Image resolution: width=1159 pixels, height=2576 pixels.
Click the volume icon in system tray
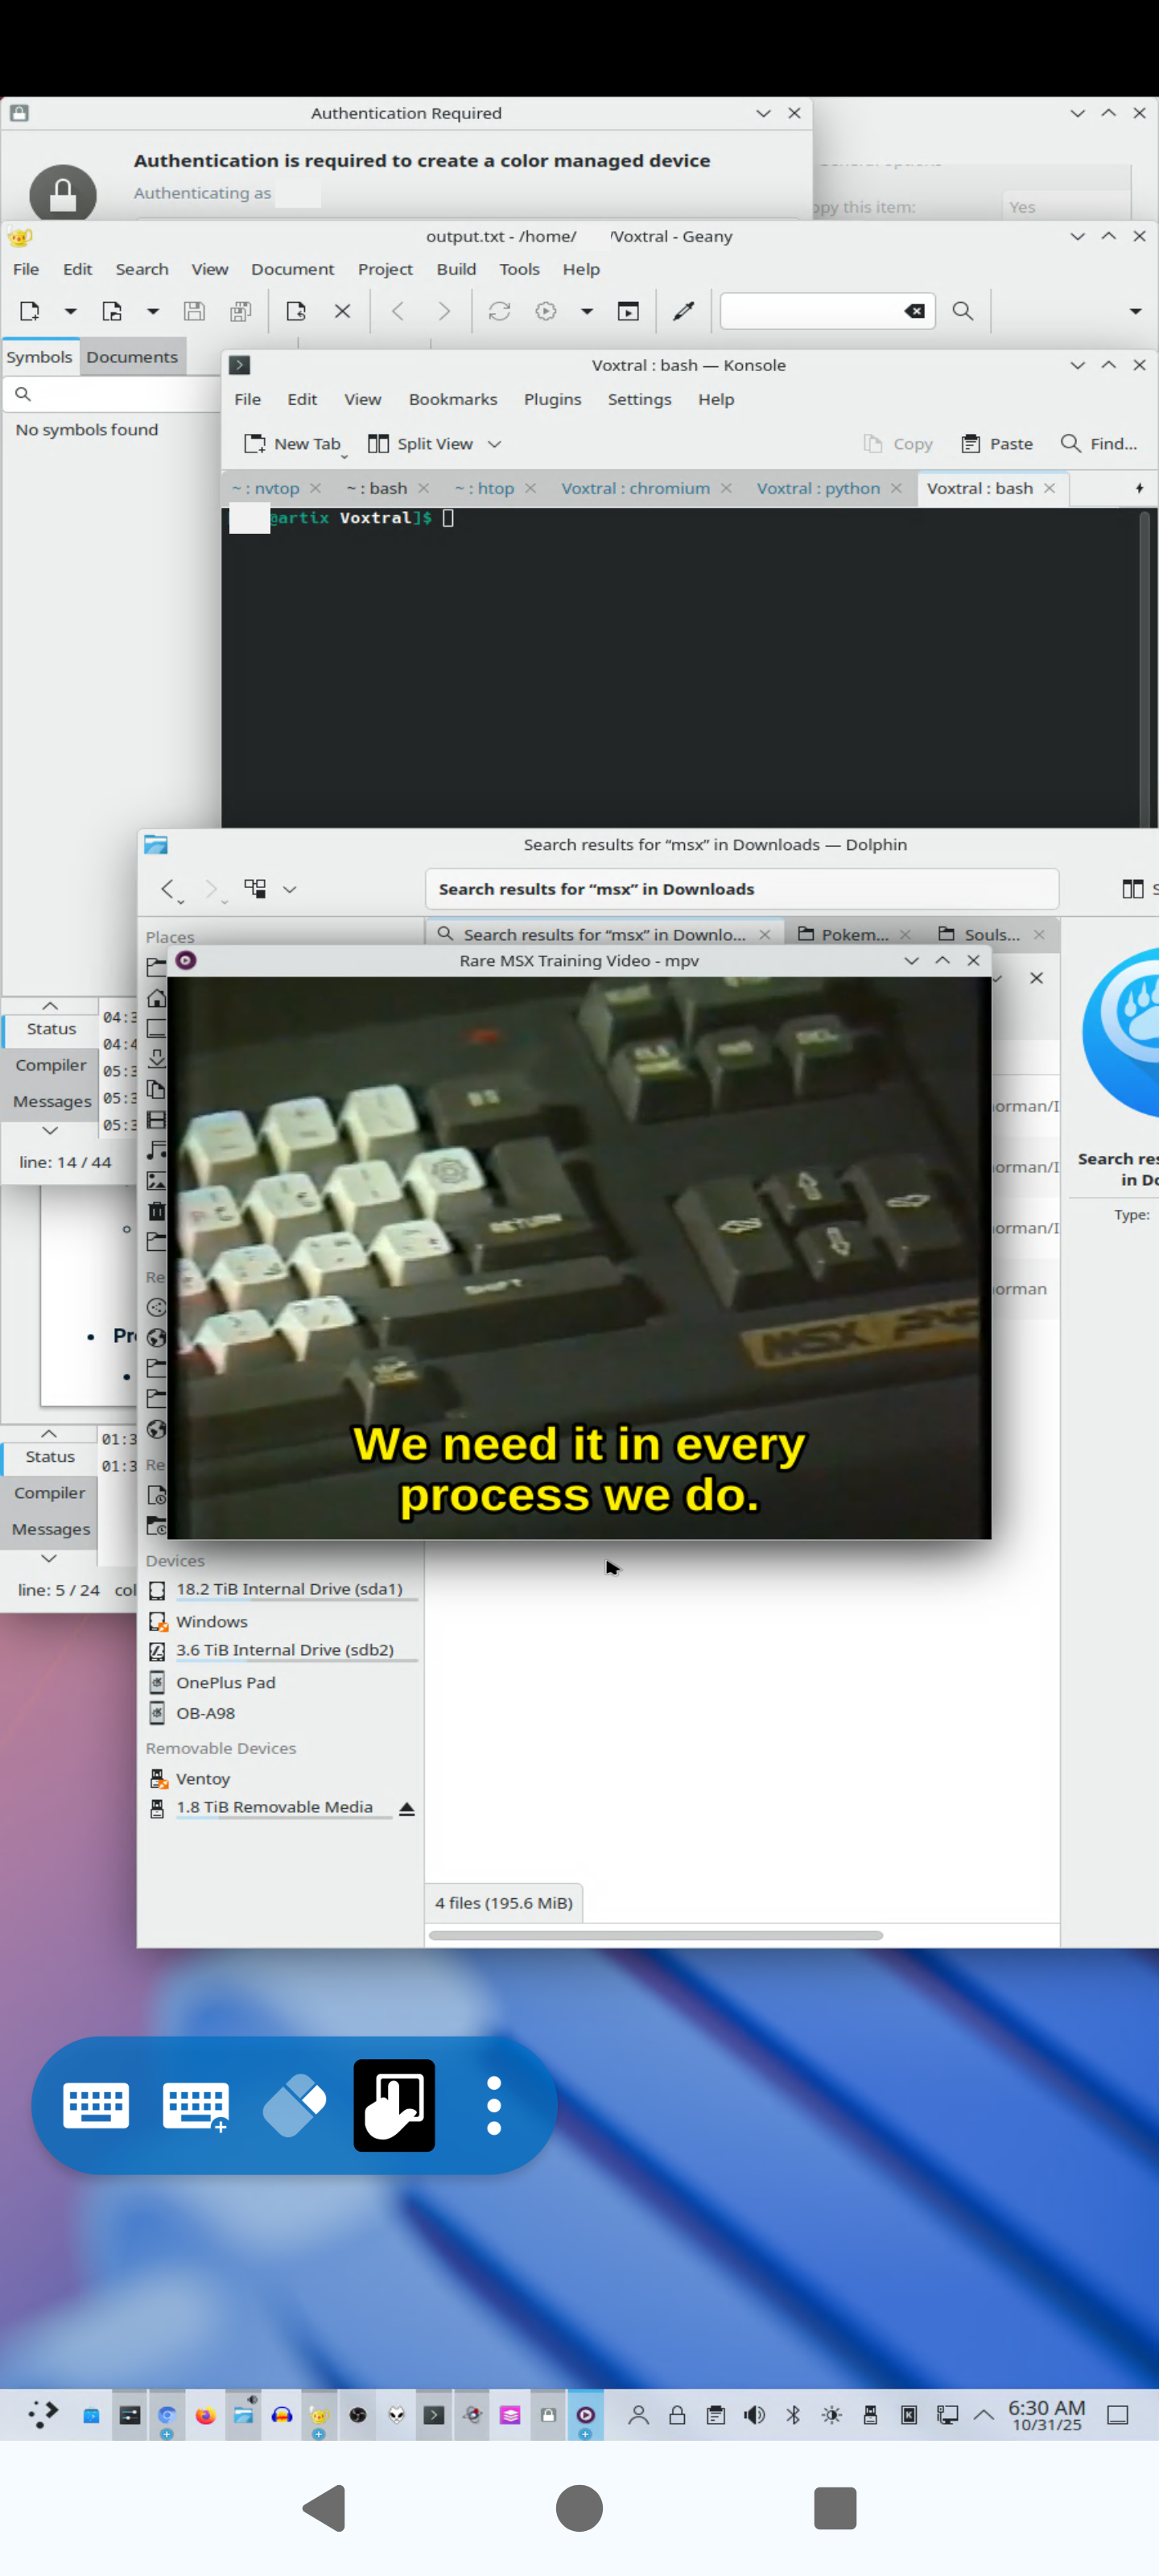point(754,2415)
